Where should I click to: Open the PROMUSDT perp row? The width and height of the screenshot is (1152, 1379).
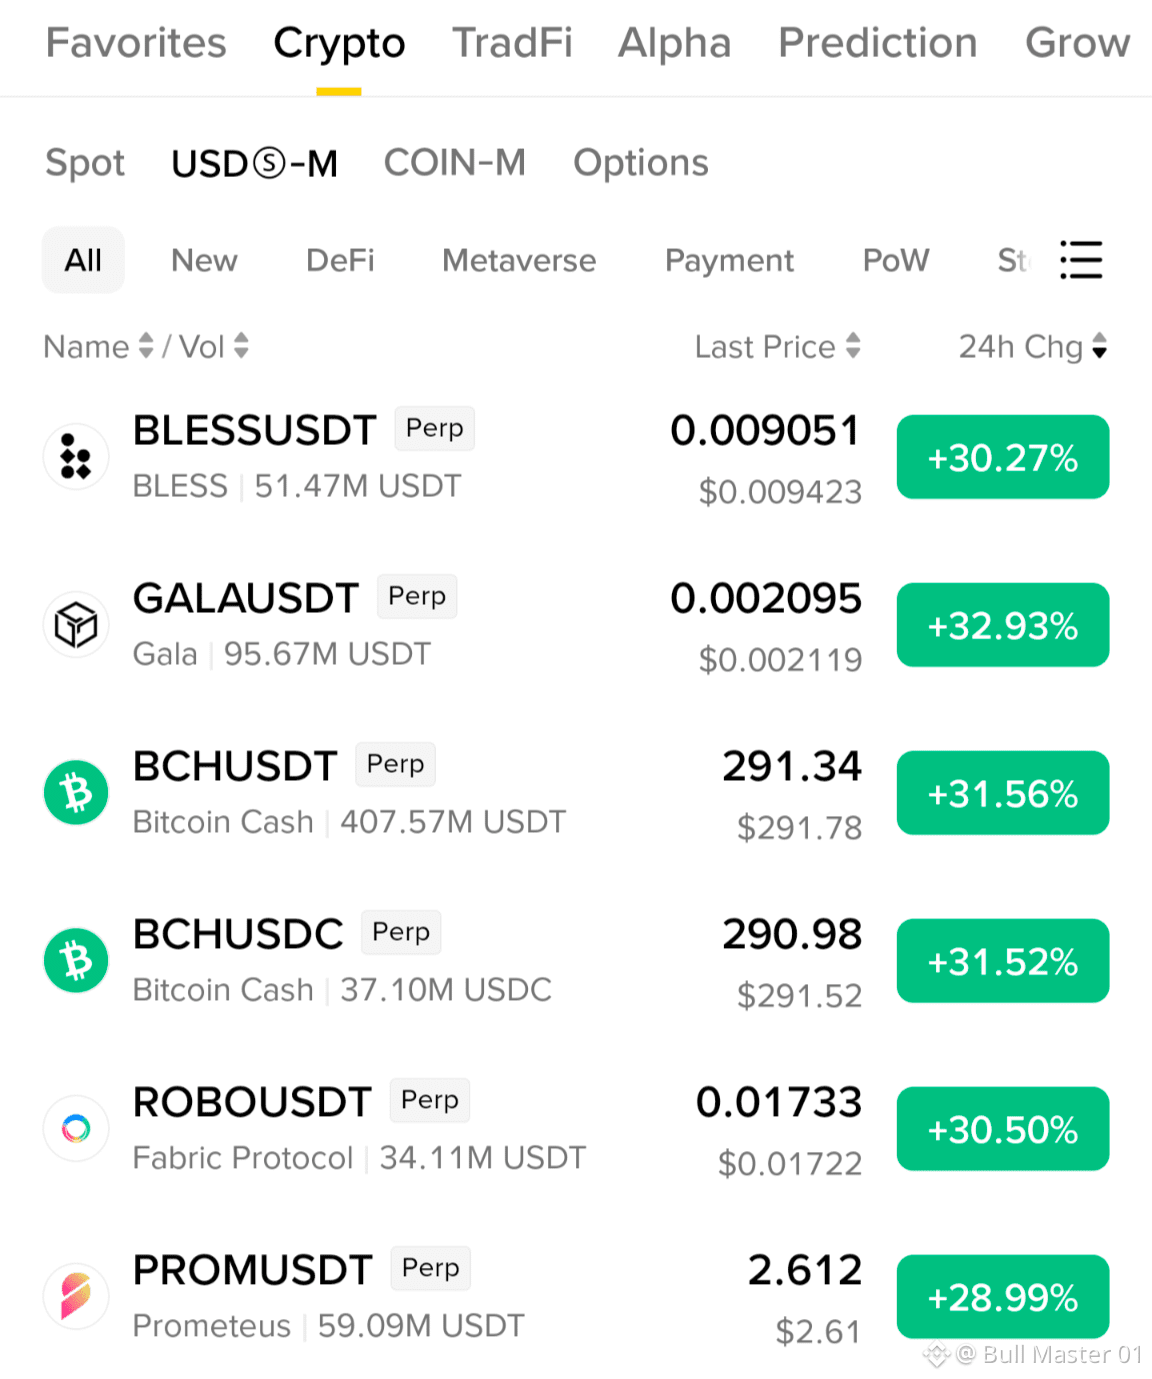pyautogui.click(x=576, y=1297)
